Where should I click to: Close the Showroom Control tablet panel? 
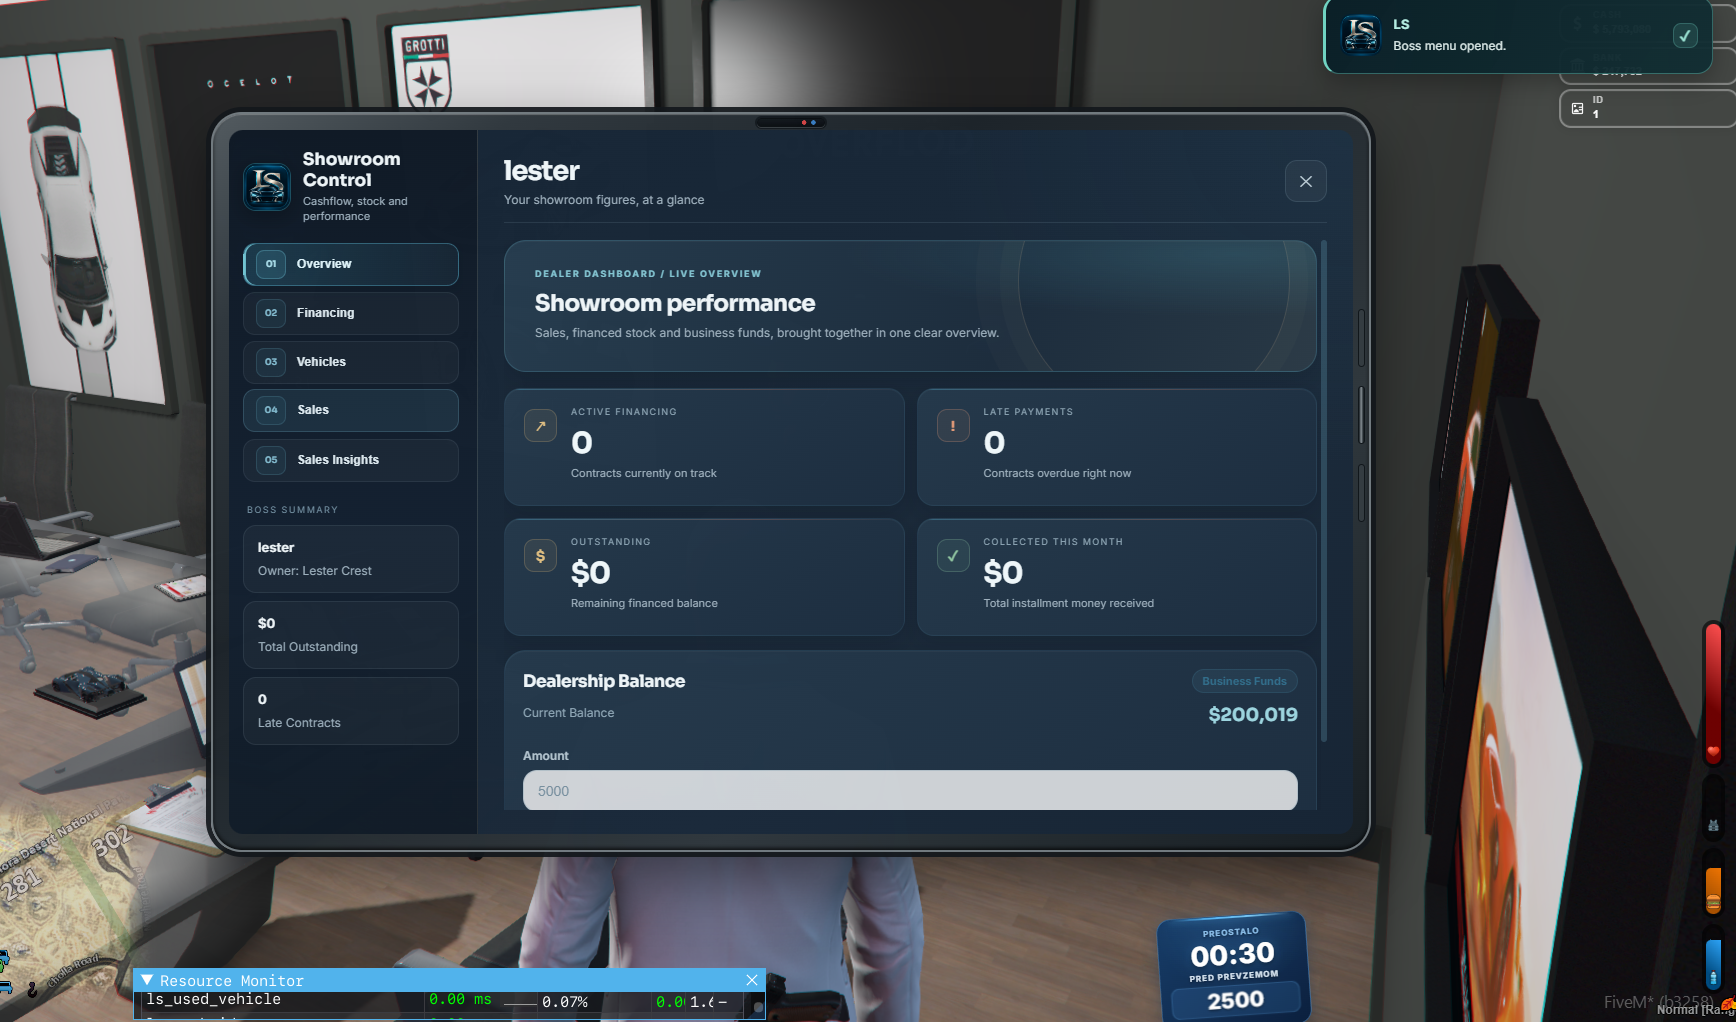(1305, 181)
